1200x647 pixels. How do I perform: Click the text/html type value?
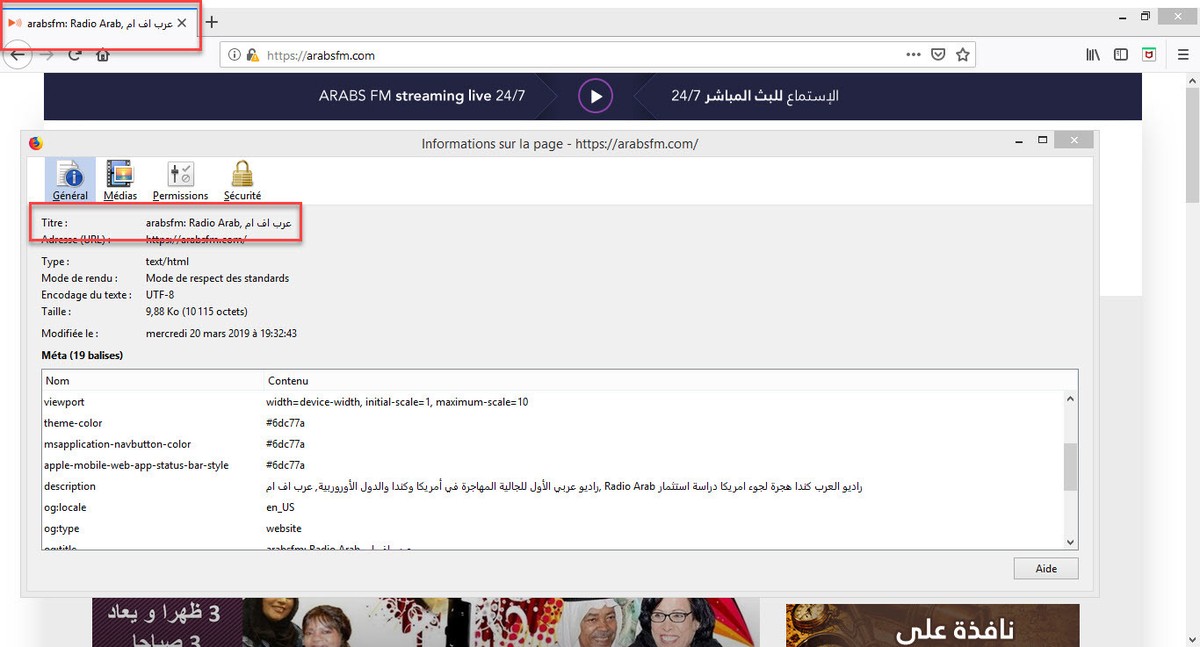167,262
